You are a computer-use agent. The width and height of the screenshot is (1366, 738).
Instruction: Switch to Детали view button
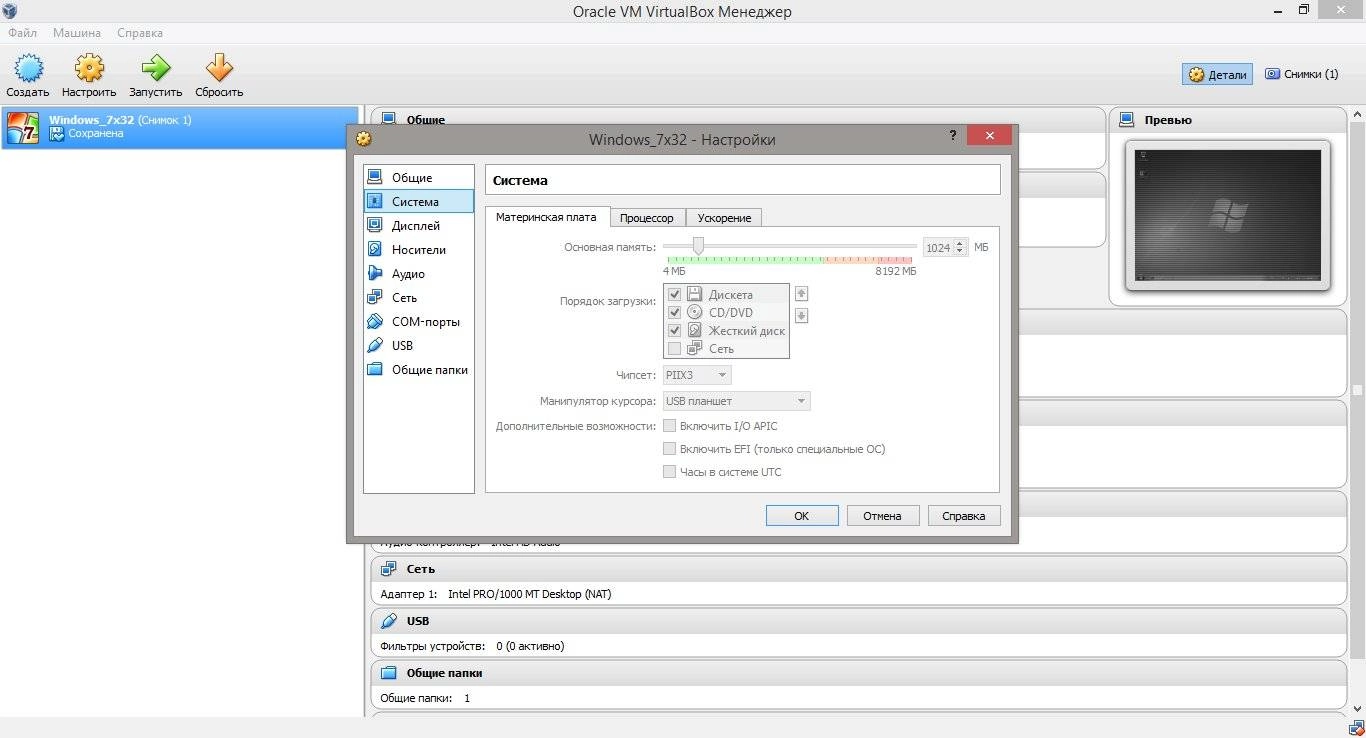coord(1217,75)
